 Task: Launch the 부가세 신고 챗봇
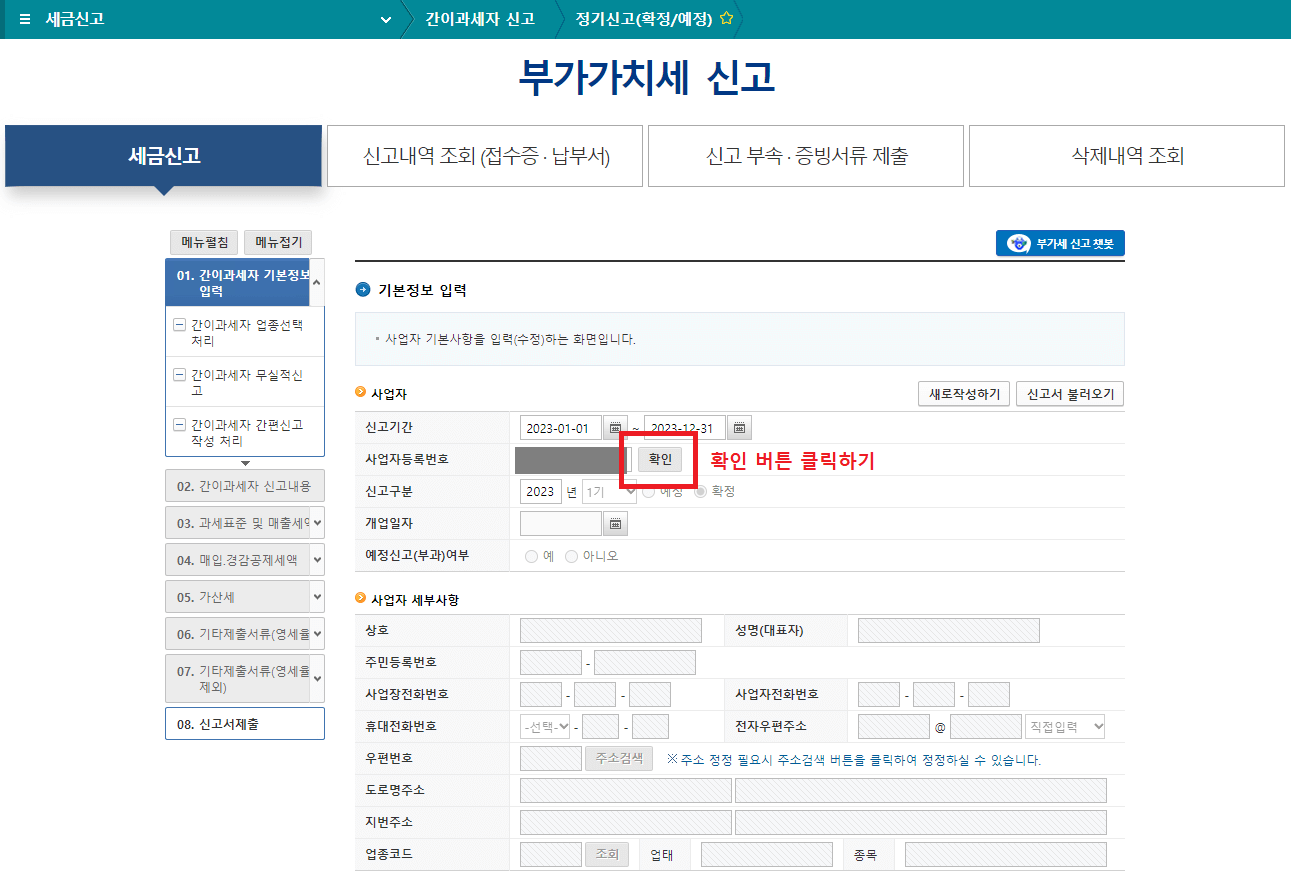pyautogui.click(x=1059, y=243)
